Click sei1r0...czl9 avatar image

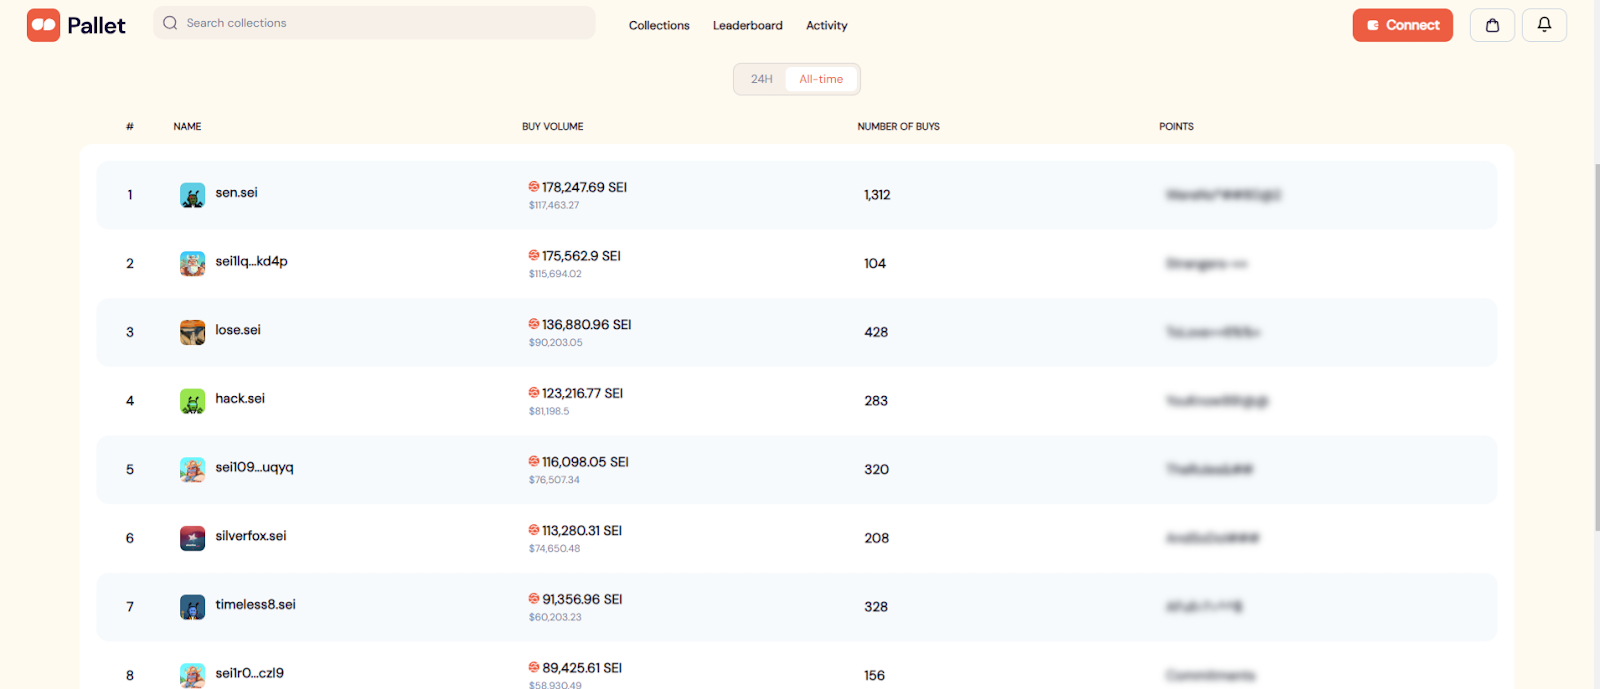(x=192, y=675)
